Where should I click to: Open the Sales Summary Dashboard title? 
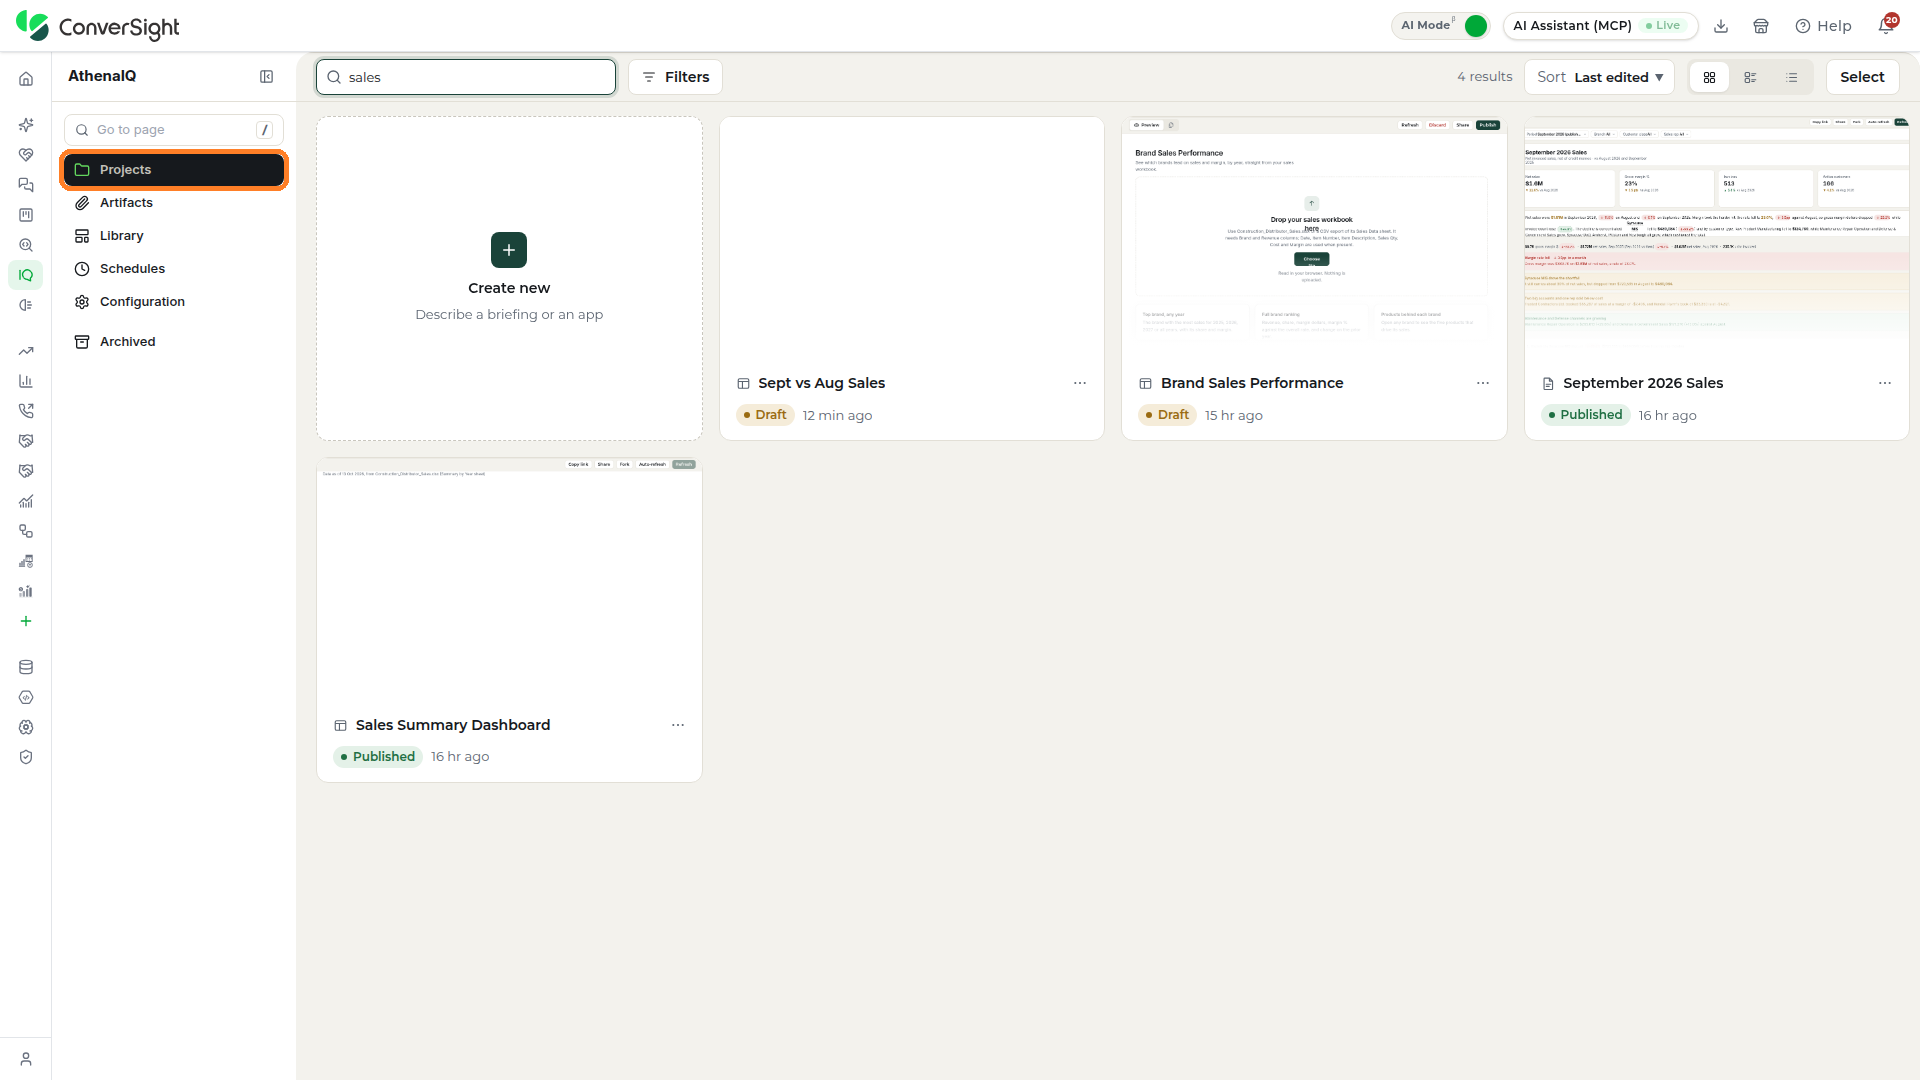coord(453,725)
